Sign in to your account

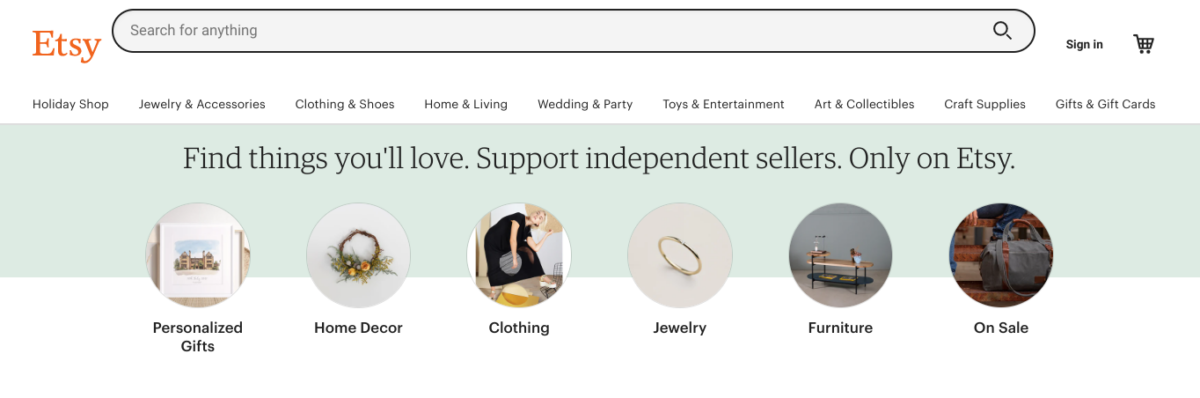(1084, 44)
